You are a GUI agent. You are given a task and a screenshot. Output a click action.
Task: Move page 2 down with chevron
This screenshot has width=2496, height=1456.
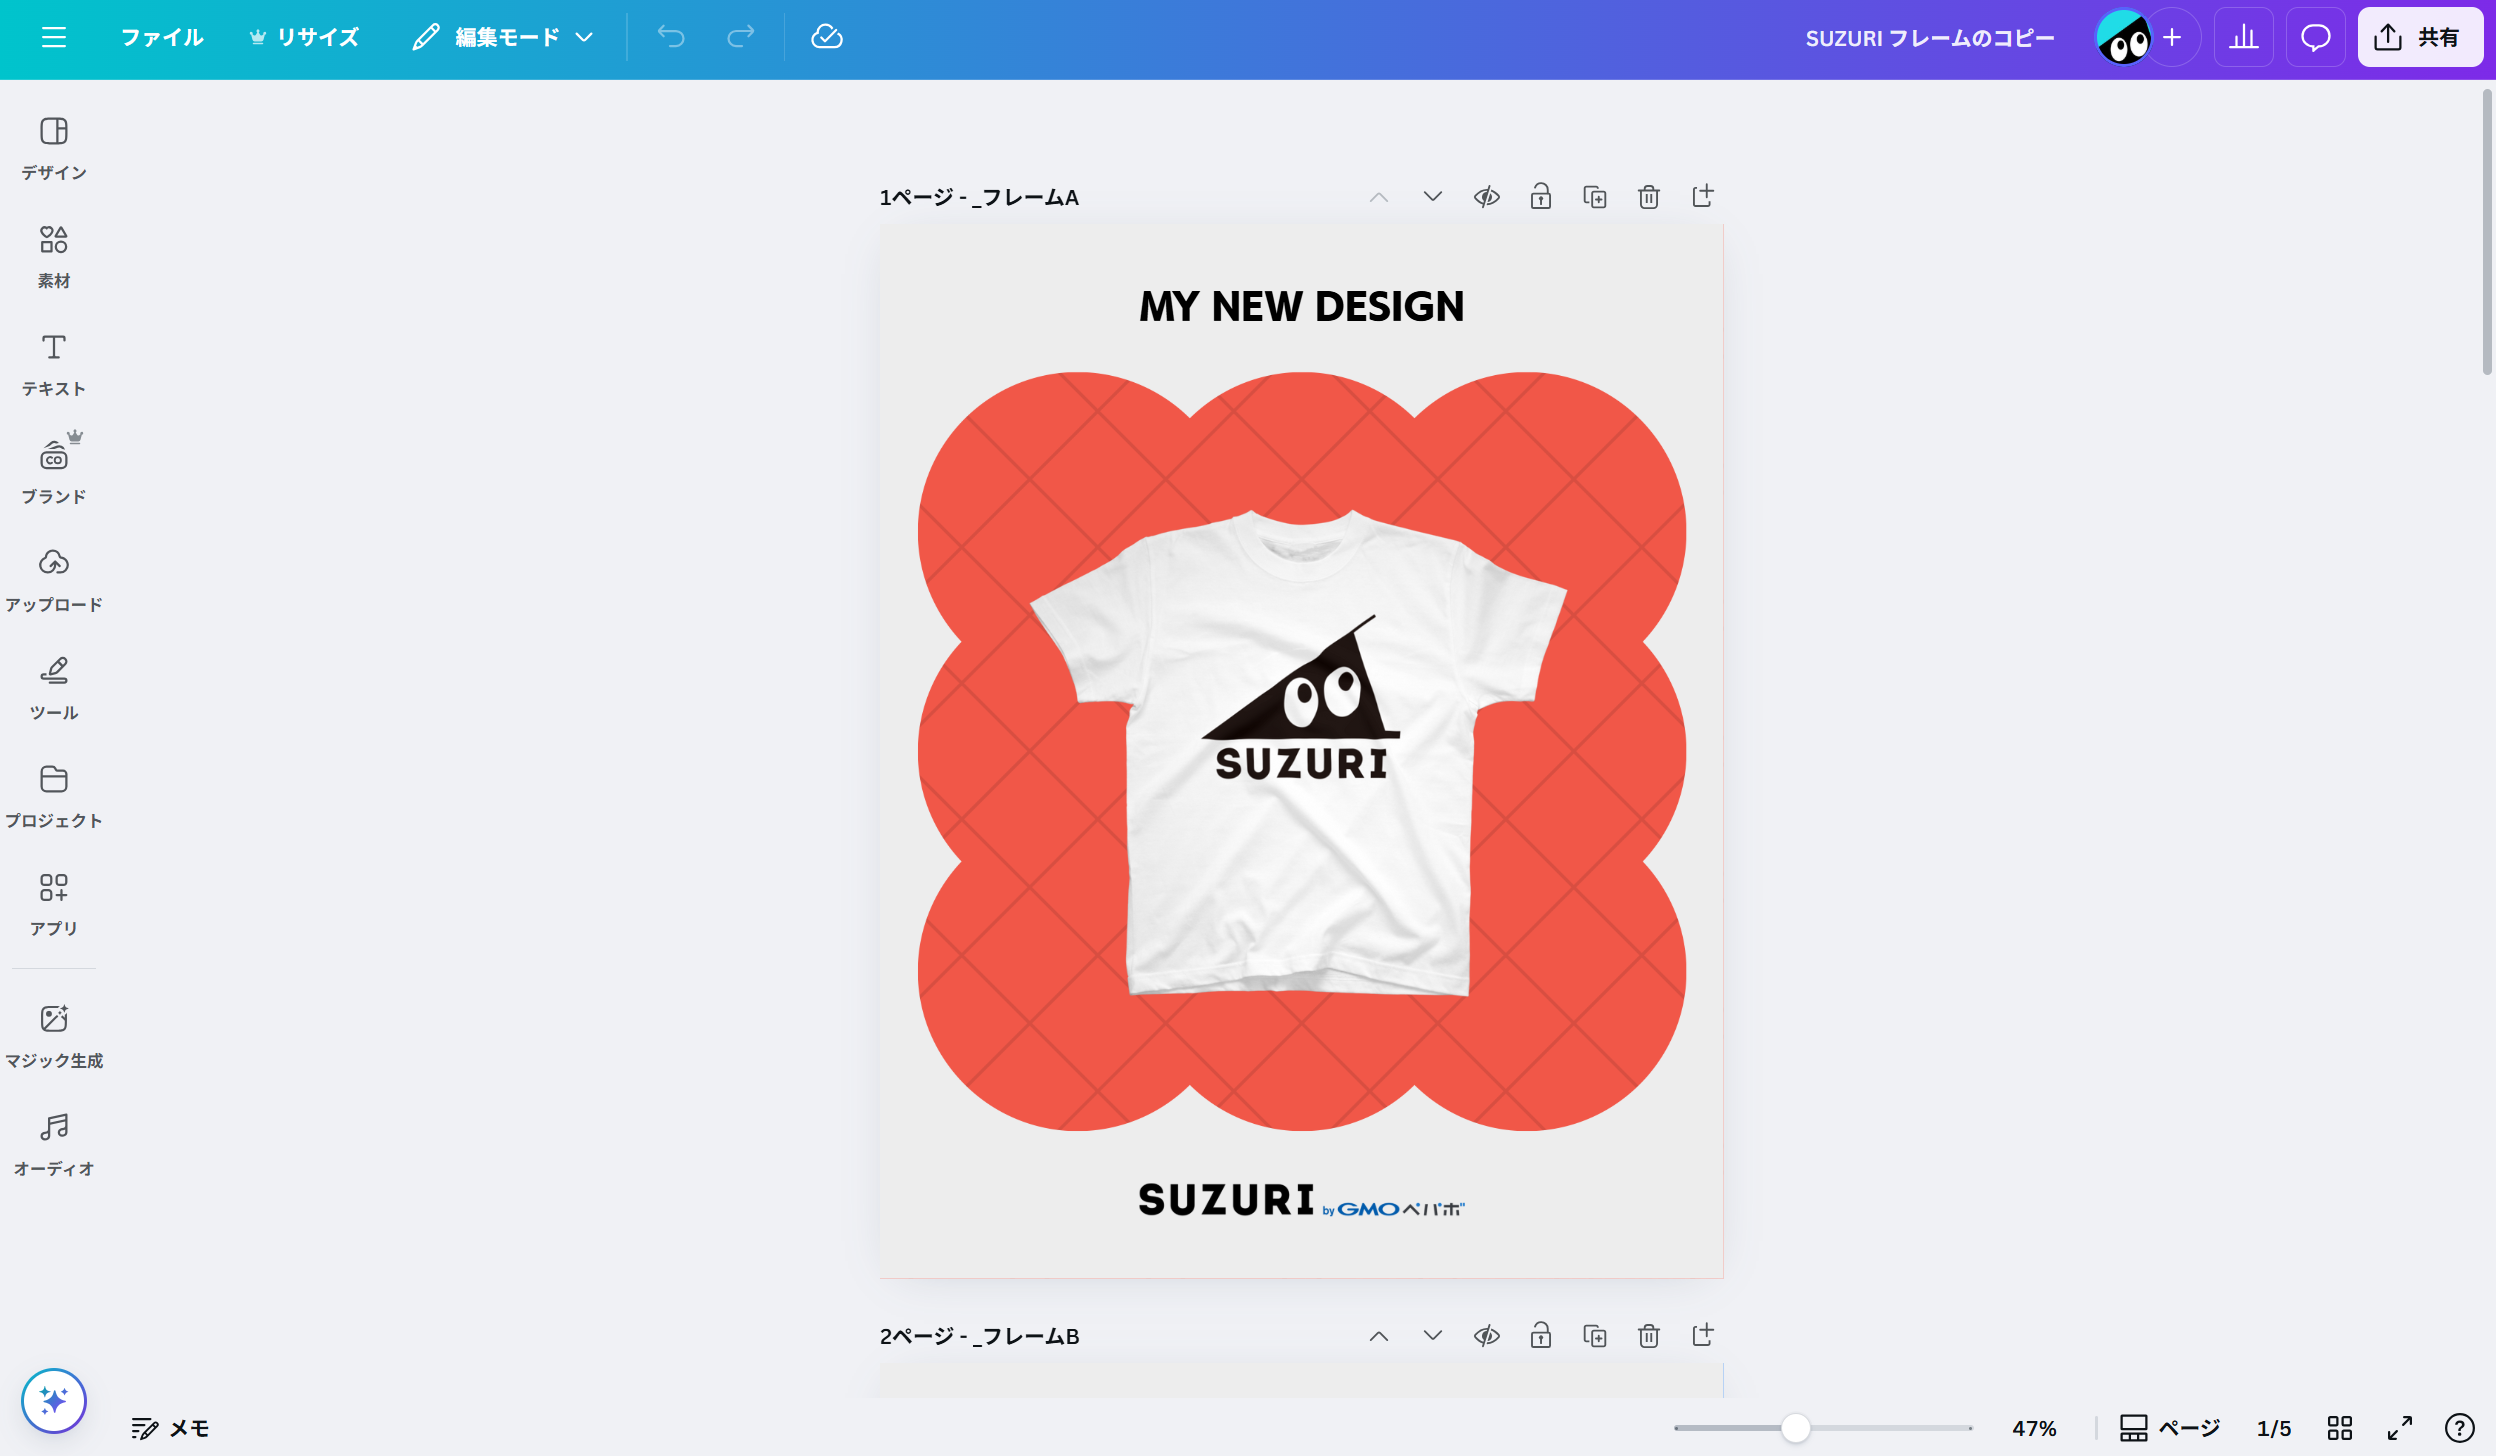click(x=1433, y=1336)
